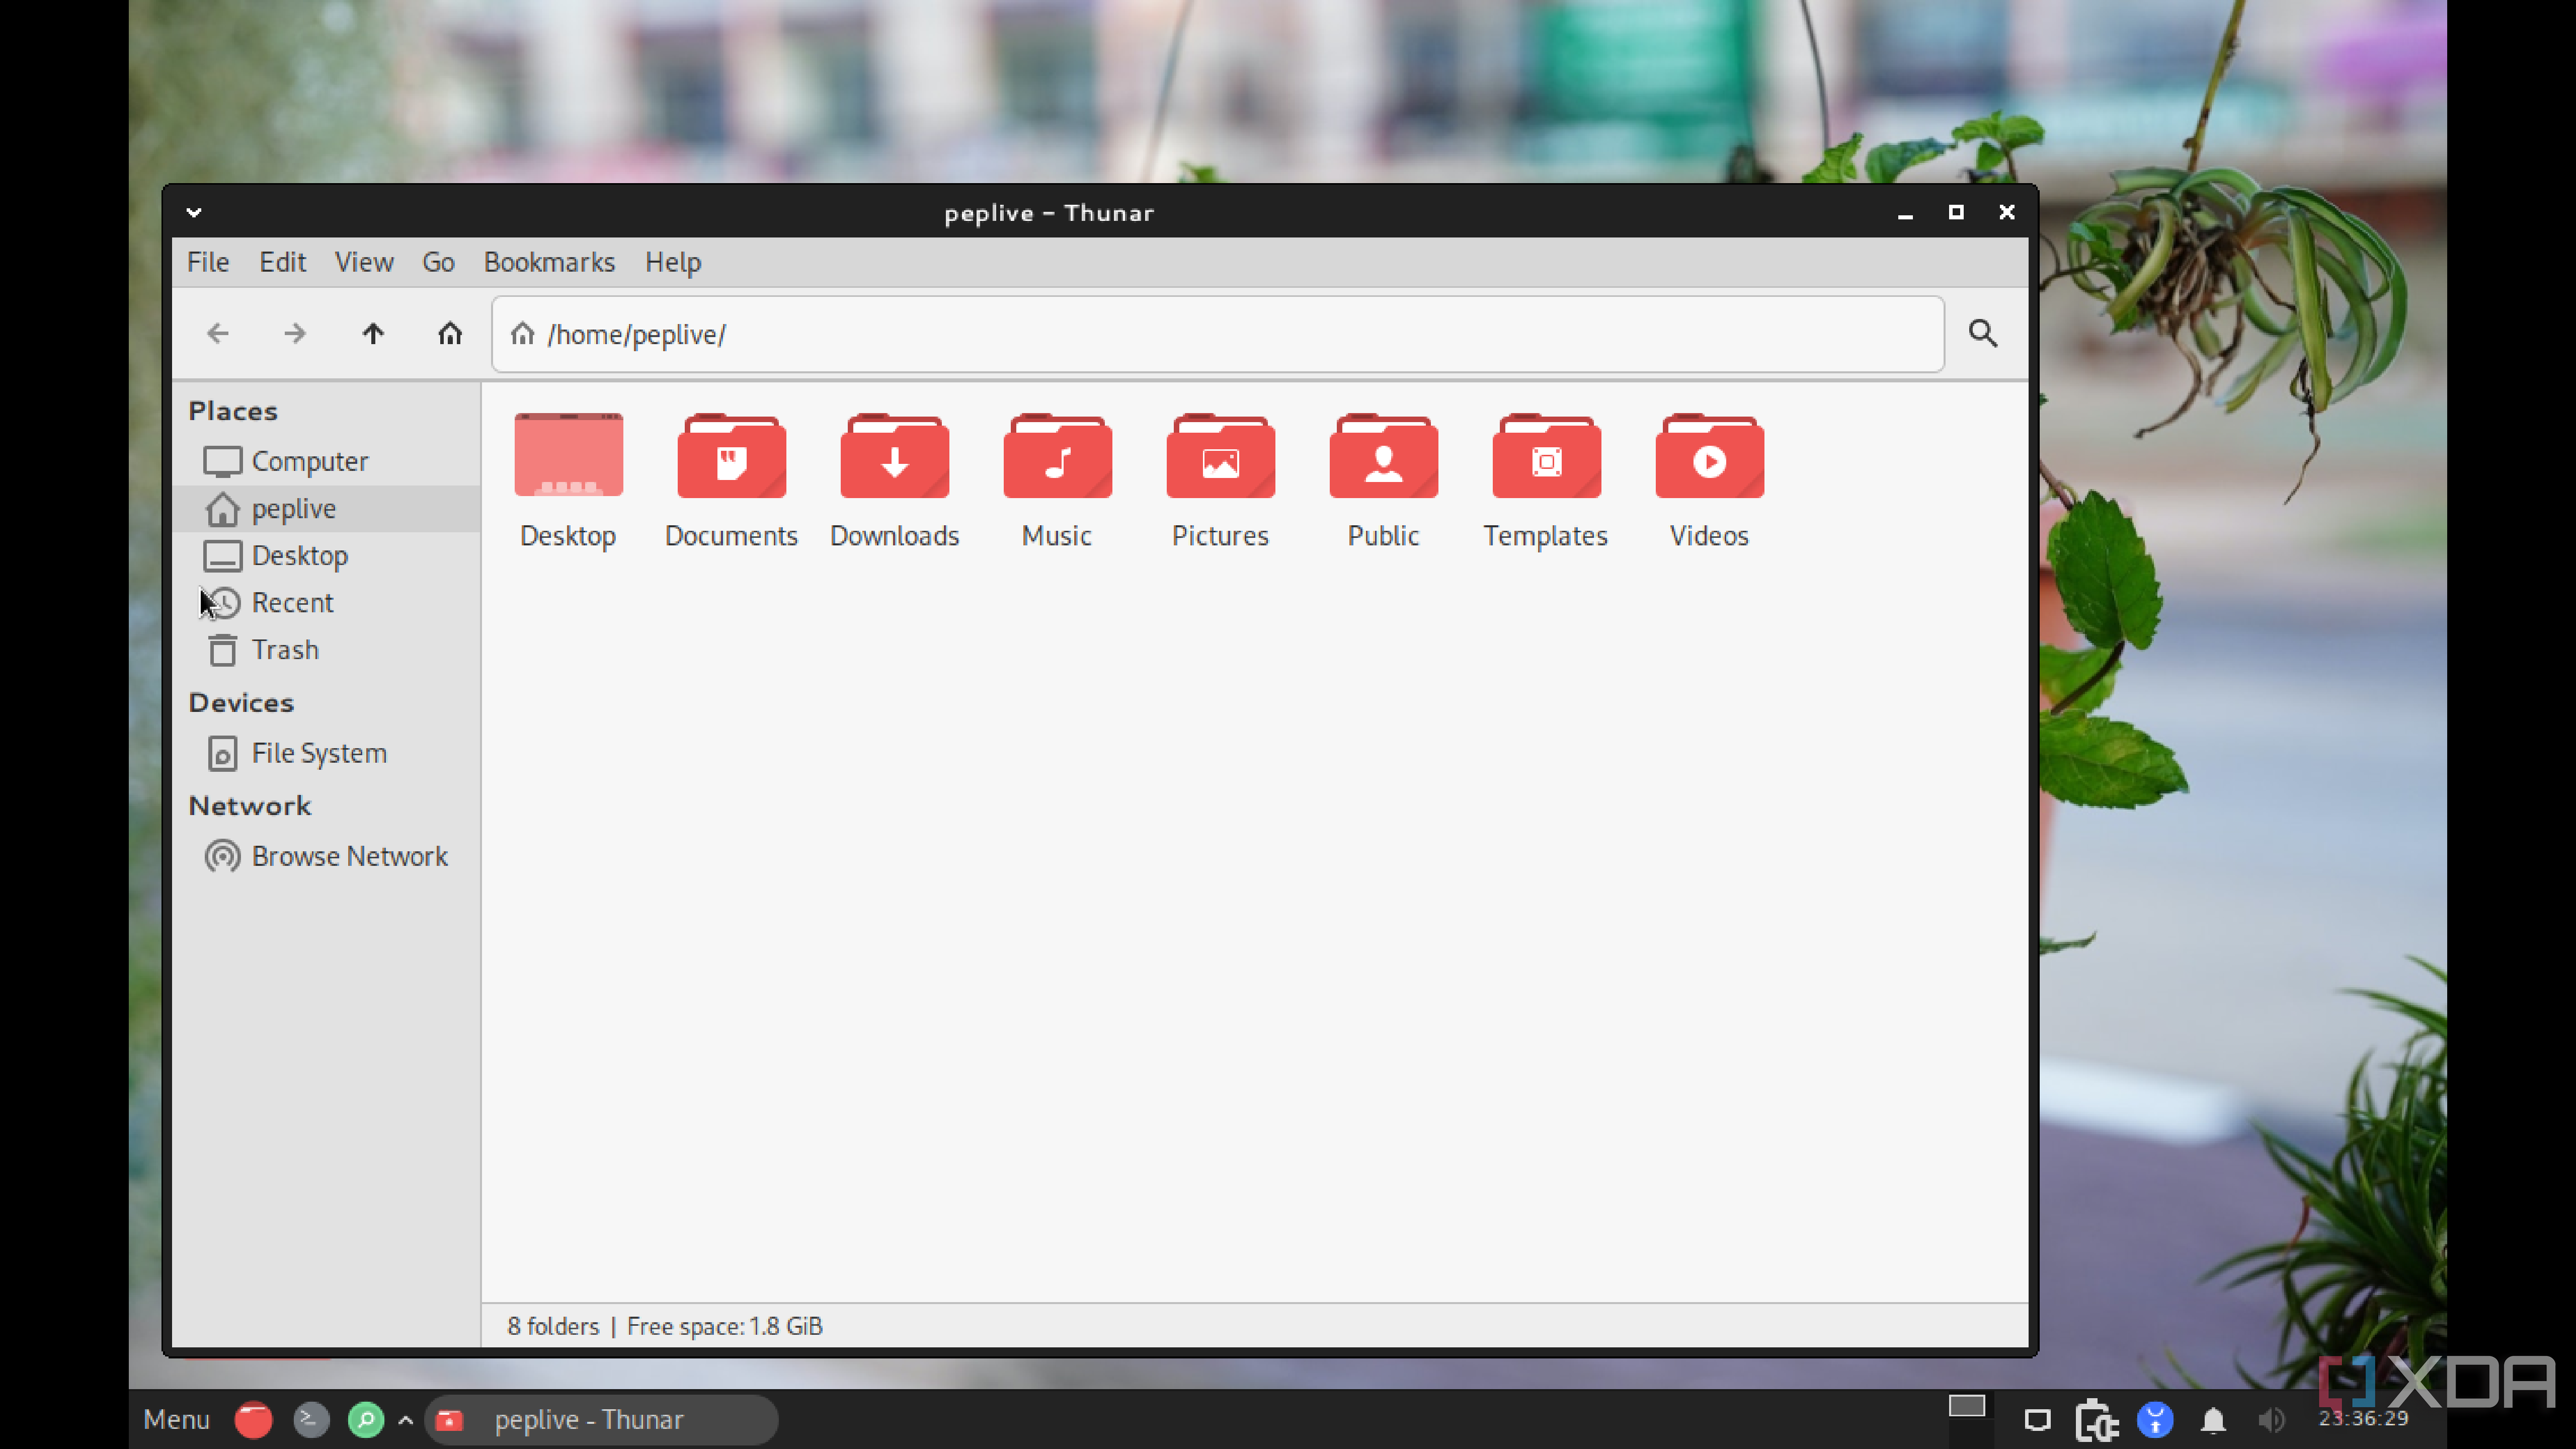
Task: Open the window menu chevron in titlebar
Action: click(x=194, y=212)
